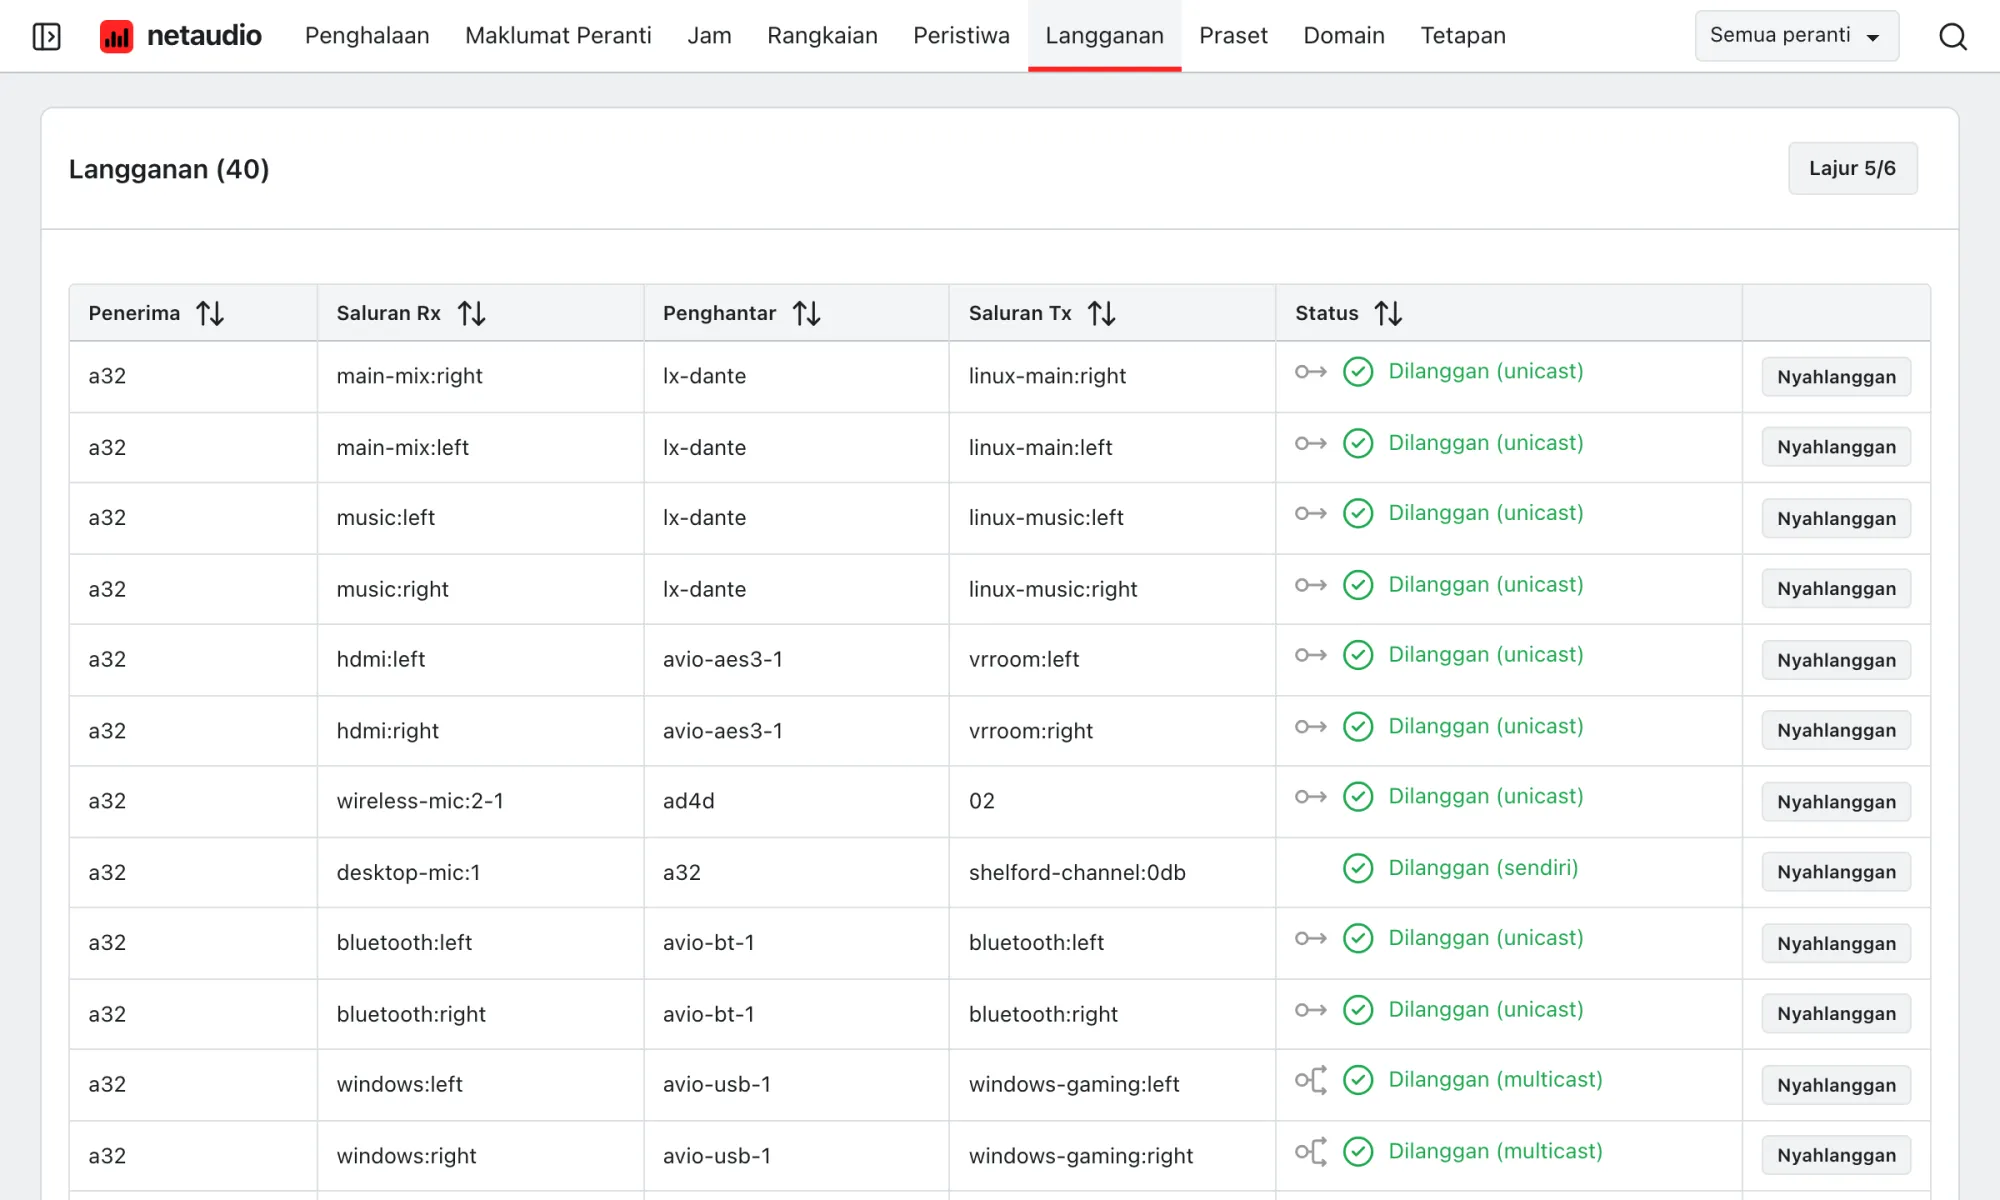Click green check icon in desktop-mic:1 row
Viewport: 2000px width, 1200px height.
(x=1358, y=868)
